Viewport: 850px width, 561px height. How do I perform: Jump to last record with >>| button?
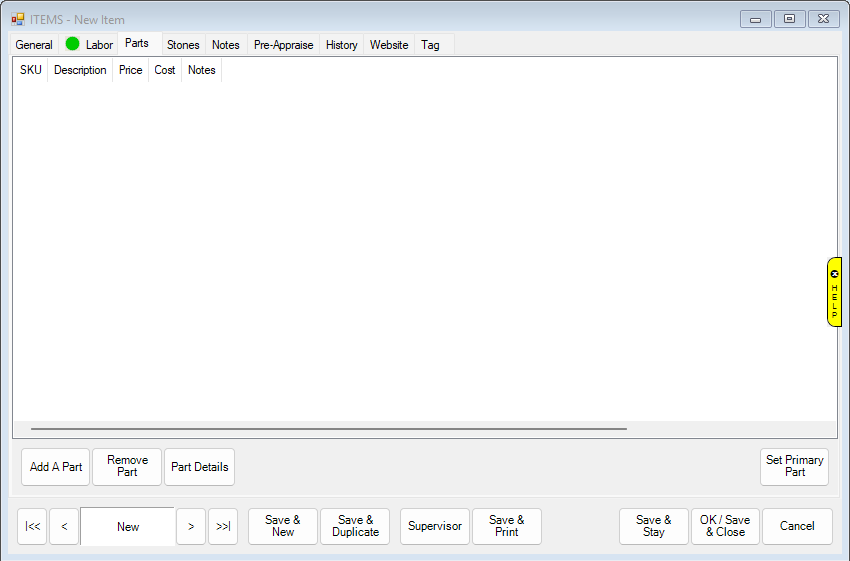[222, 527]
